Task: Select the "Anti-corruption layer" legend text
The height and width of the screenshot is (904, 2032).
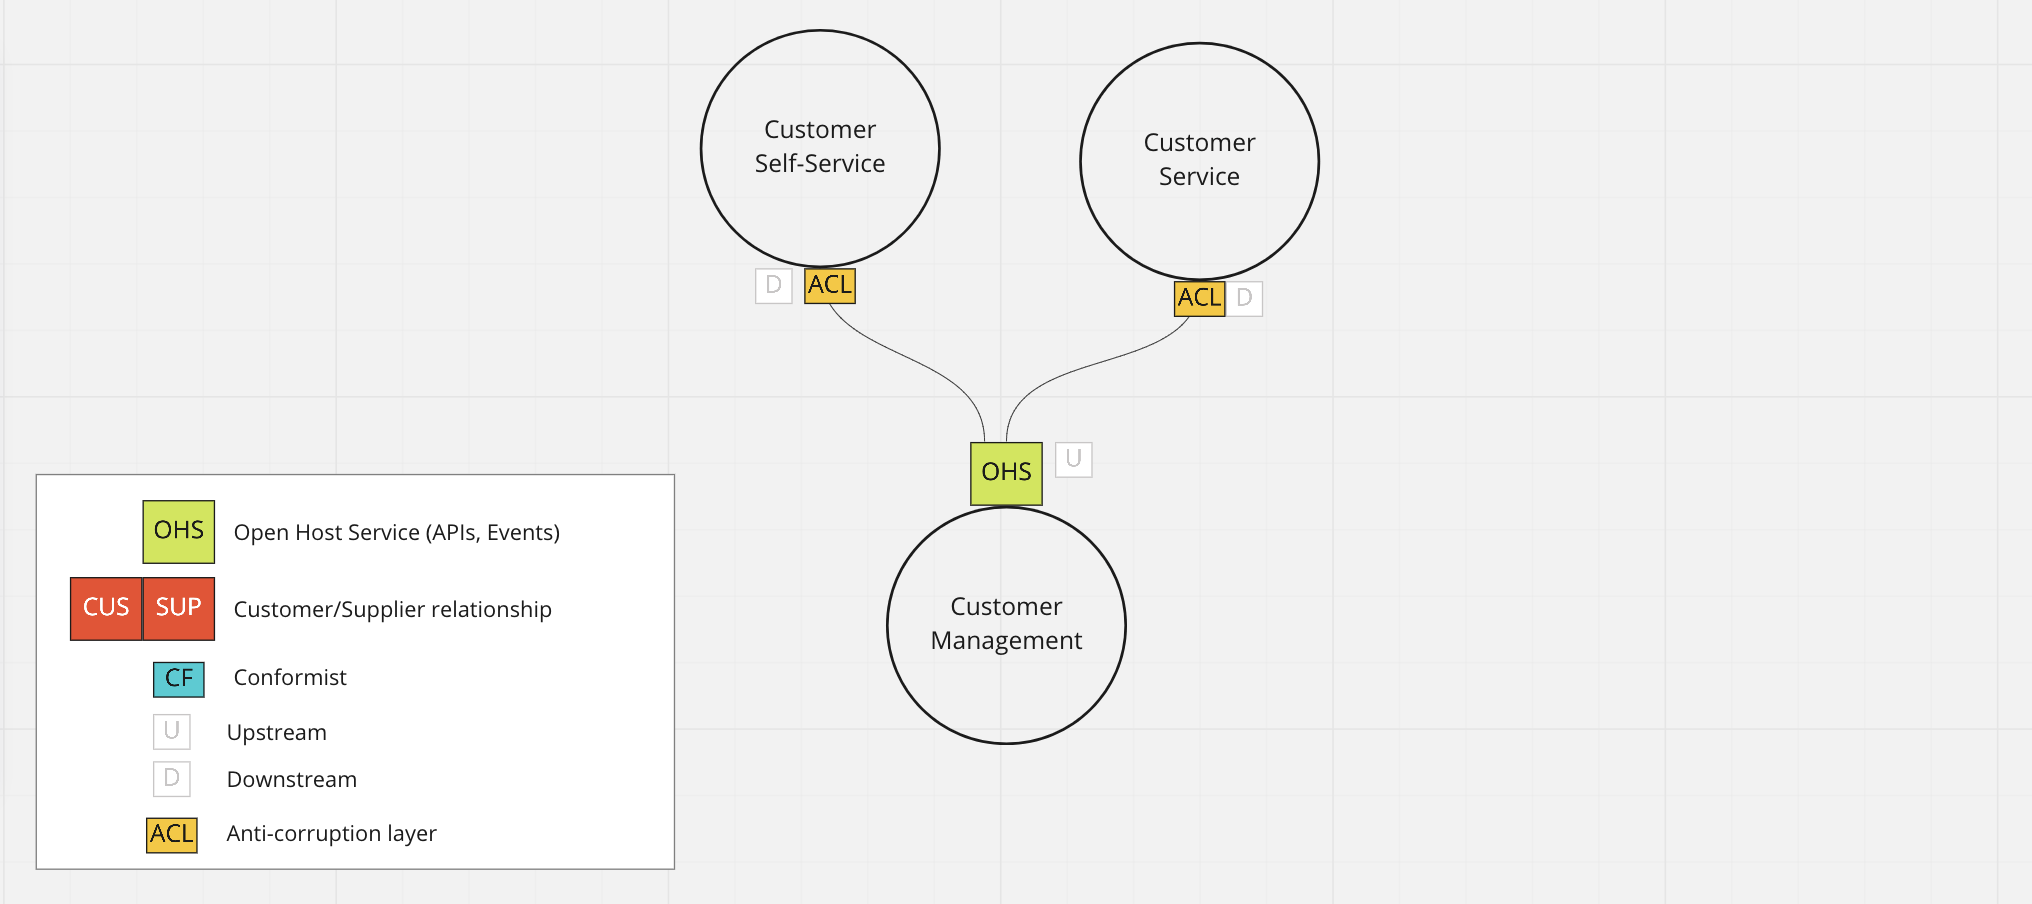Action: pos(331,834)
